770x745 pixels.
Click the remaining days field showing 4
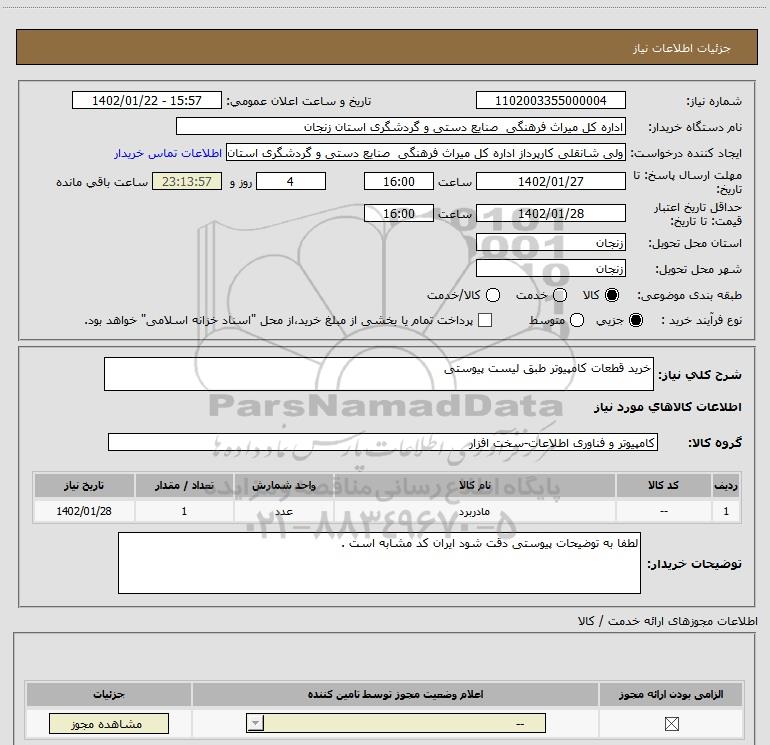pyautogui.click(x=291, y=181)
